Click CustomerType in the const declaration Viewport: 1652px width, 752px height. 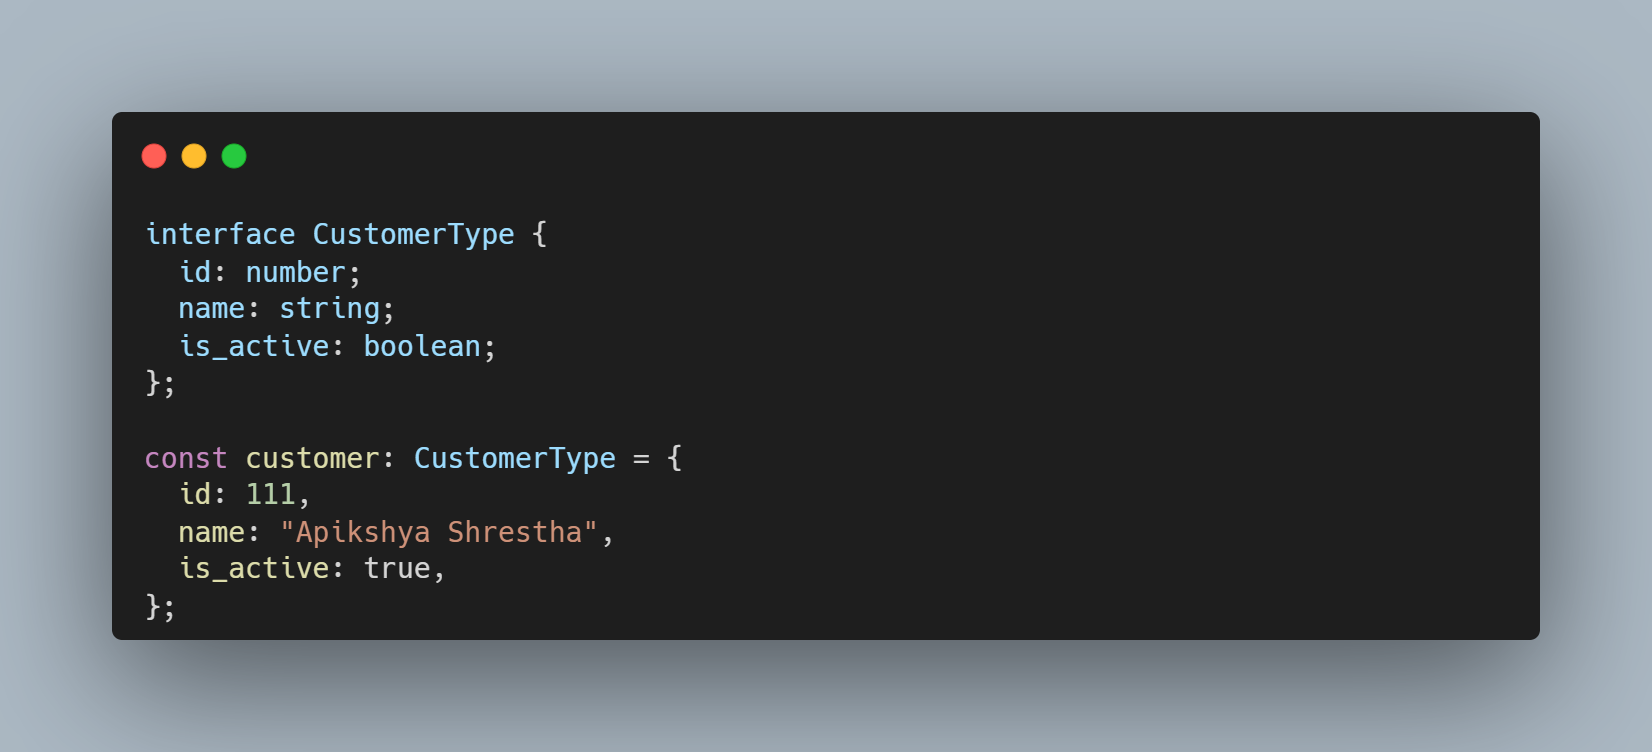[x=514, y=458]
